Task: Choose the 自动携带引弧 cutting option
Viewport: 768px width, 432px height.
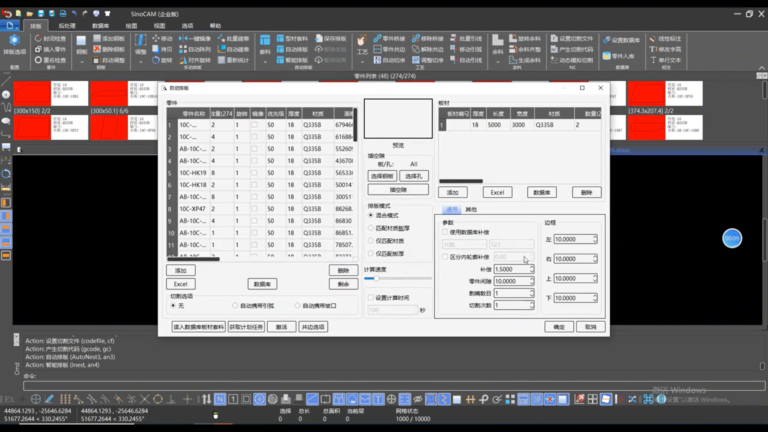Action: pyautogui.click(x=235, y=306)
